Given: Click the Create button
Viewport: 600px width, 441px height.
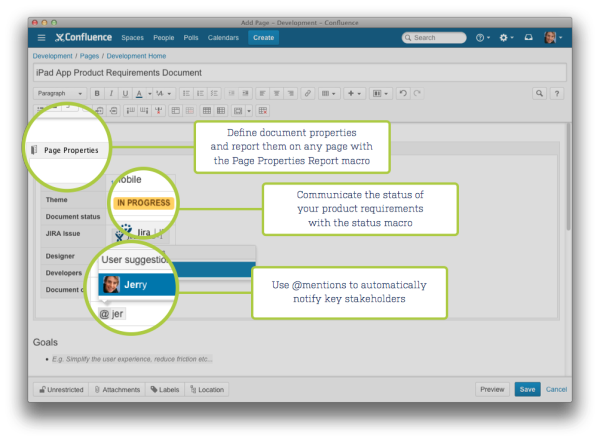Looking at the screenshot, I should [x=263, y=37].
